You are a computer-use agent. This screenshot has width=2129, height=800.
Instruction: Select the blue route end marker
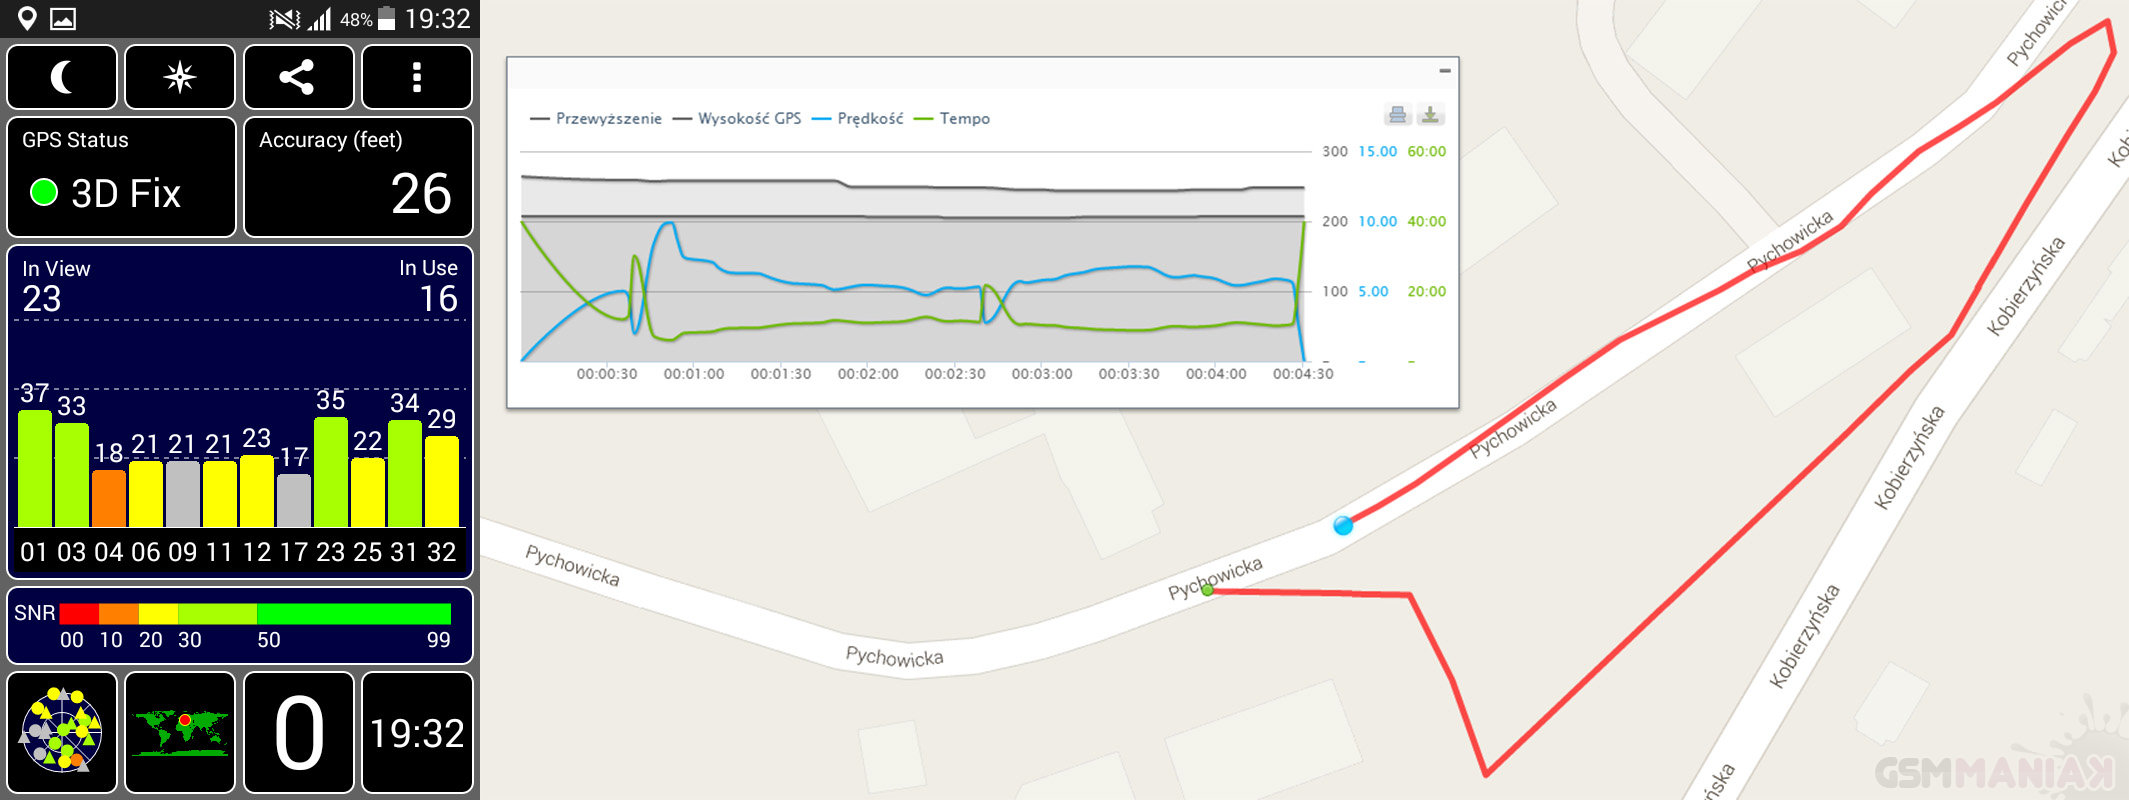click(1343, 525)
